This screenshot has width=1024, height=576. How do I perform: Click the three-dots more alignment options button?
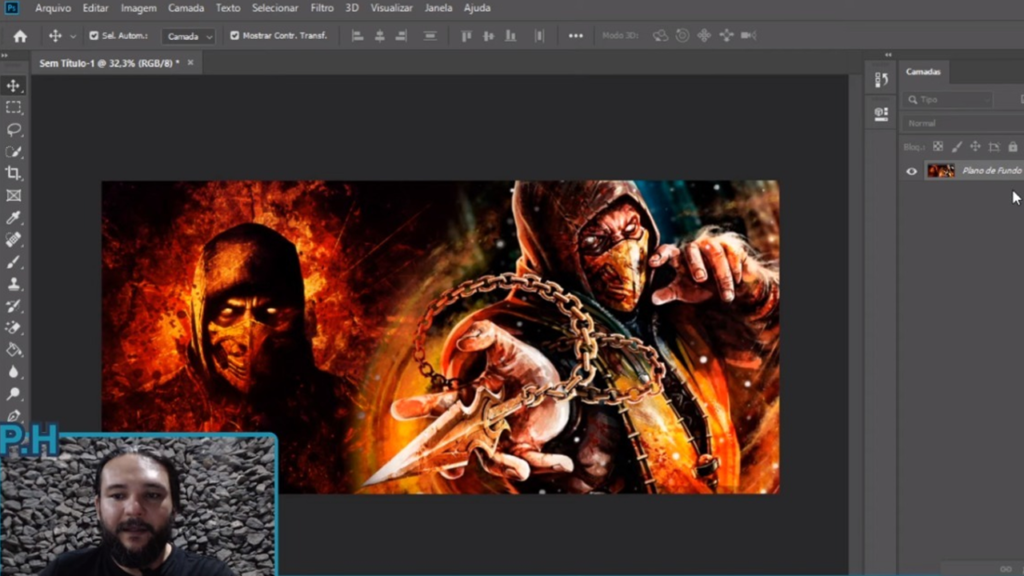click(575, 36)
